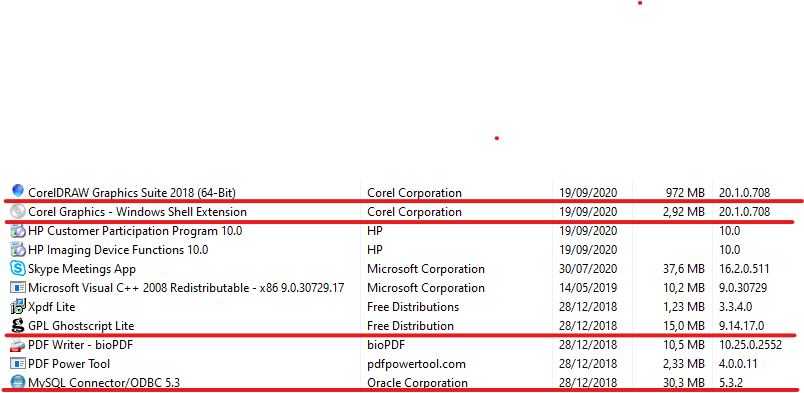Viewport: 804px width, 393px height.
Task: Click the MySQL Connector/ODBC 5.3 icon
Action: (18, 382)
